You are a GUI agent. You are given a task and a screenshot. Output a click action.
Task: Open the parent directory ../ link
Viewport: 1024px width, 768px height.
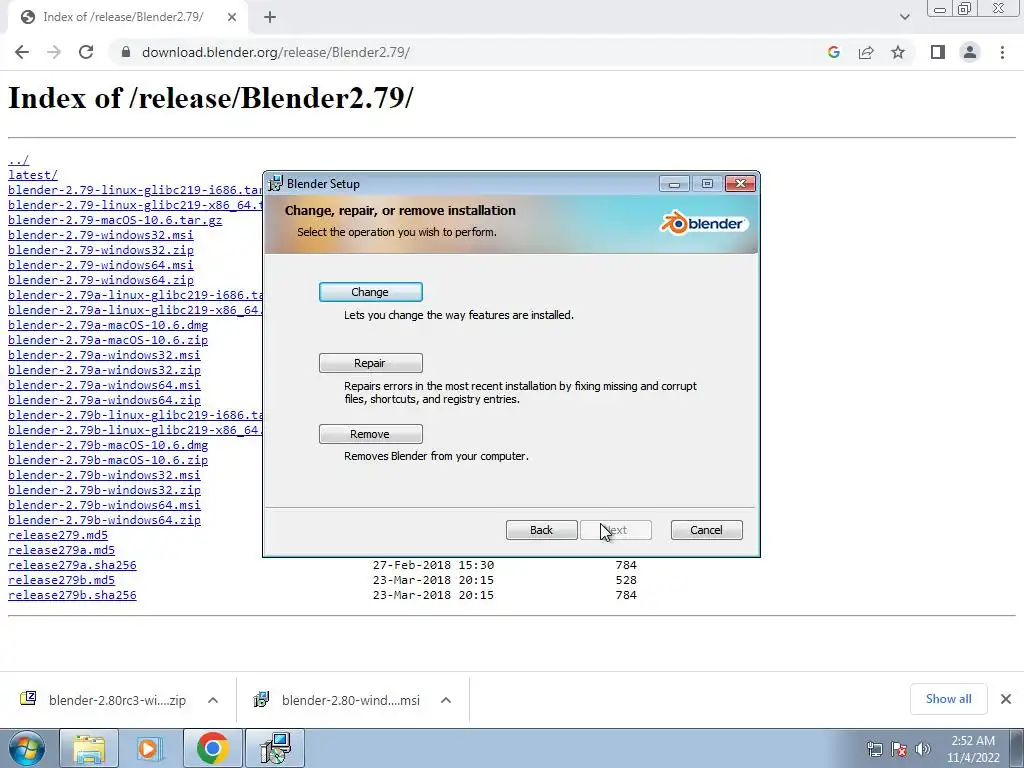click(x=18, y=160)
